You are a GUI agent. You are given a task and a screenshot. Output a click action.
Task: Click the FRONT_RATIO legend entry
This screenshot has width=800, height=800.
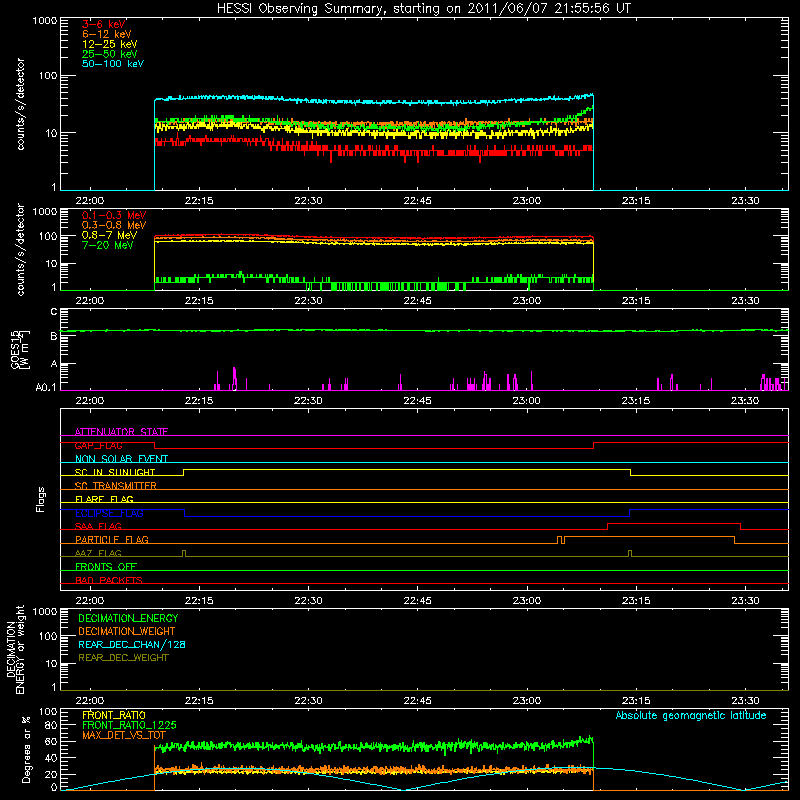tap(114, 715)
